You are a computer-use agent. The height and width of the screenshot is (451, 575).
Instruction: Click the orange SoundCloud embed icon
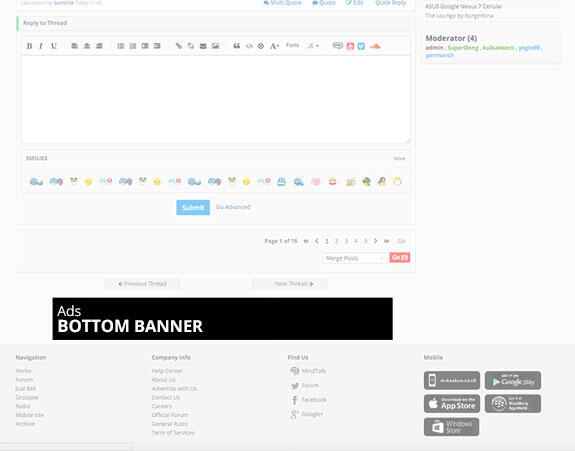point(375,46)
